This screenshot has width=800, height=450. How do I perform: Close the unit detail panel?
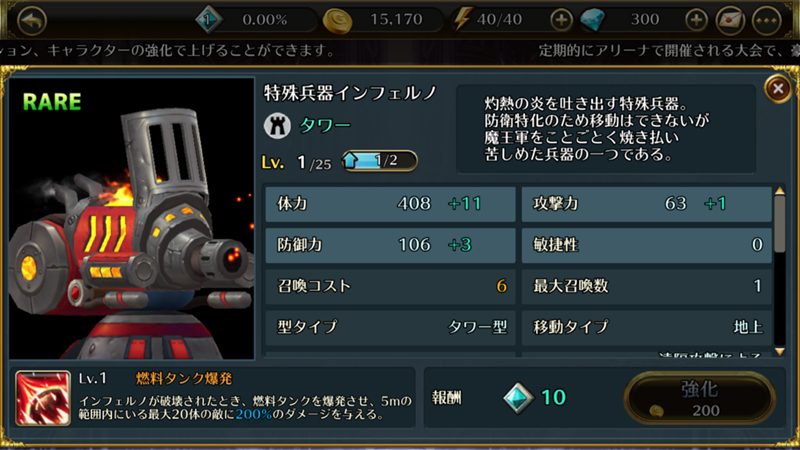click(778, 89)
